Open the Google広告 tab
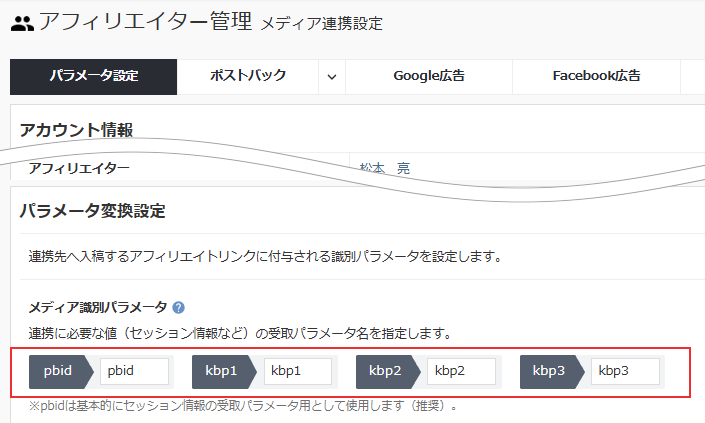Image resolution: width=705 pixels, height=423 pixels. click(x=428, y=76)
